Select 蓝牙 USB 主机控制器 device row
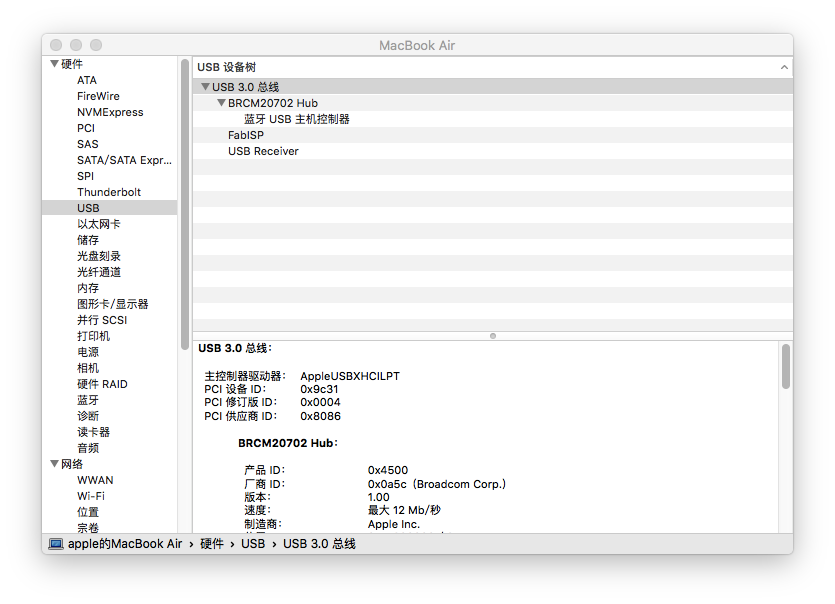835x604 pixels. (493, 119)
